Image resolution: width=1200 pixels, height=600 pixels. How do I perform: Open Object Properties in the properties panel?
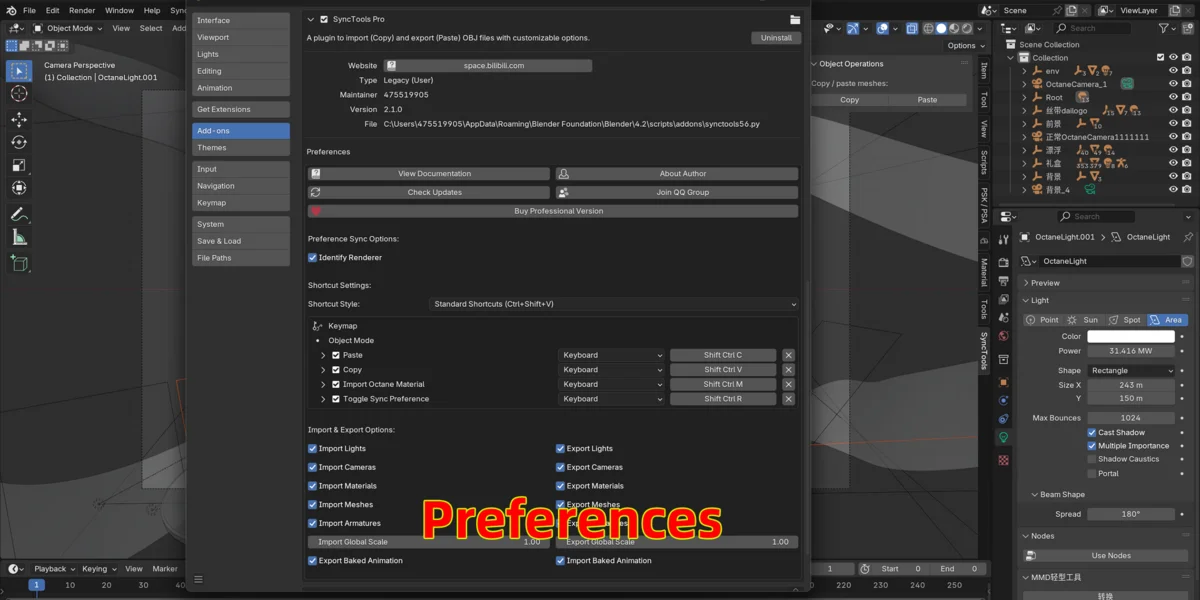(x=1005, y=379)
